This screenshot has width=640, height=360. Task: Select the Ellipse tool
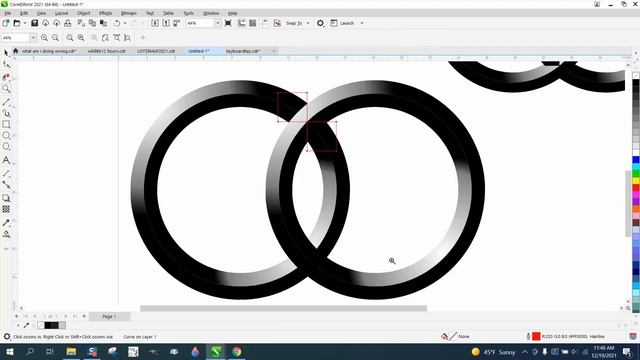[x=6, y=135]
